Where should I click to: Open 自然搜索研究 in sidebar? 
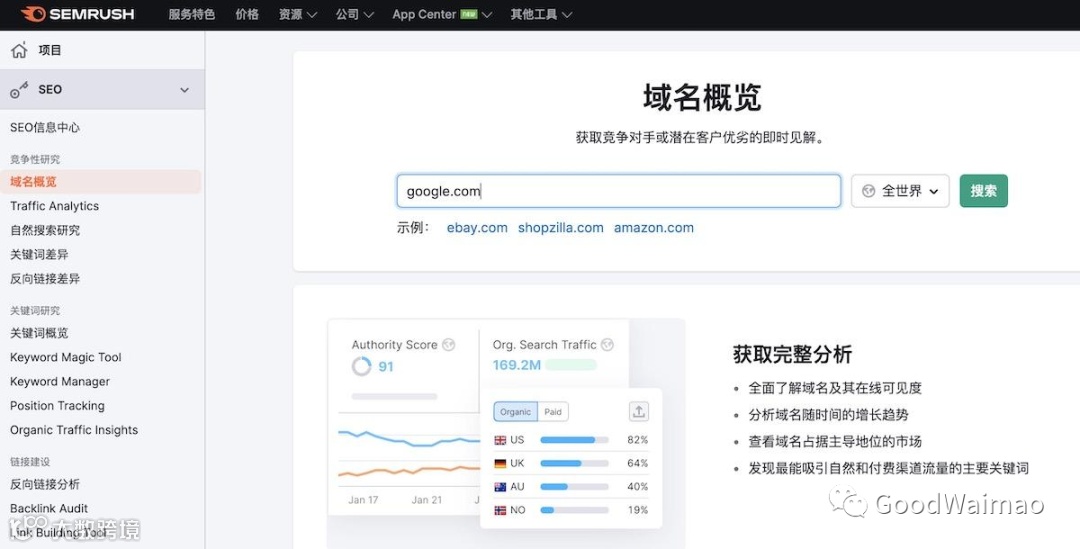(45, 230)
